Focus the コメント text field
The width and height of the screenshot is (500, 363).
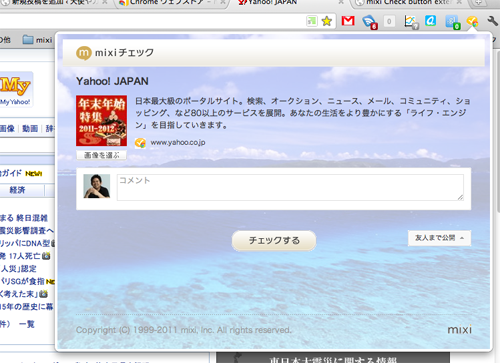point(290,187)
